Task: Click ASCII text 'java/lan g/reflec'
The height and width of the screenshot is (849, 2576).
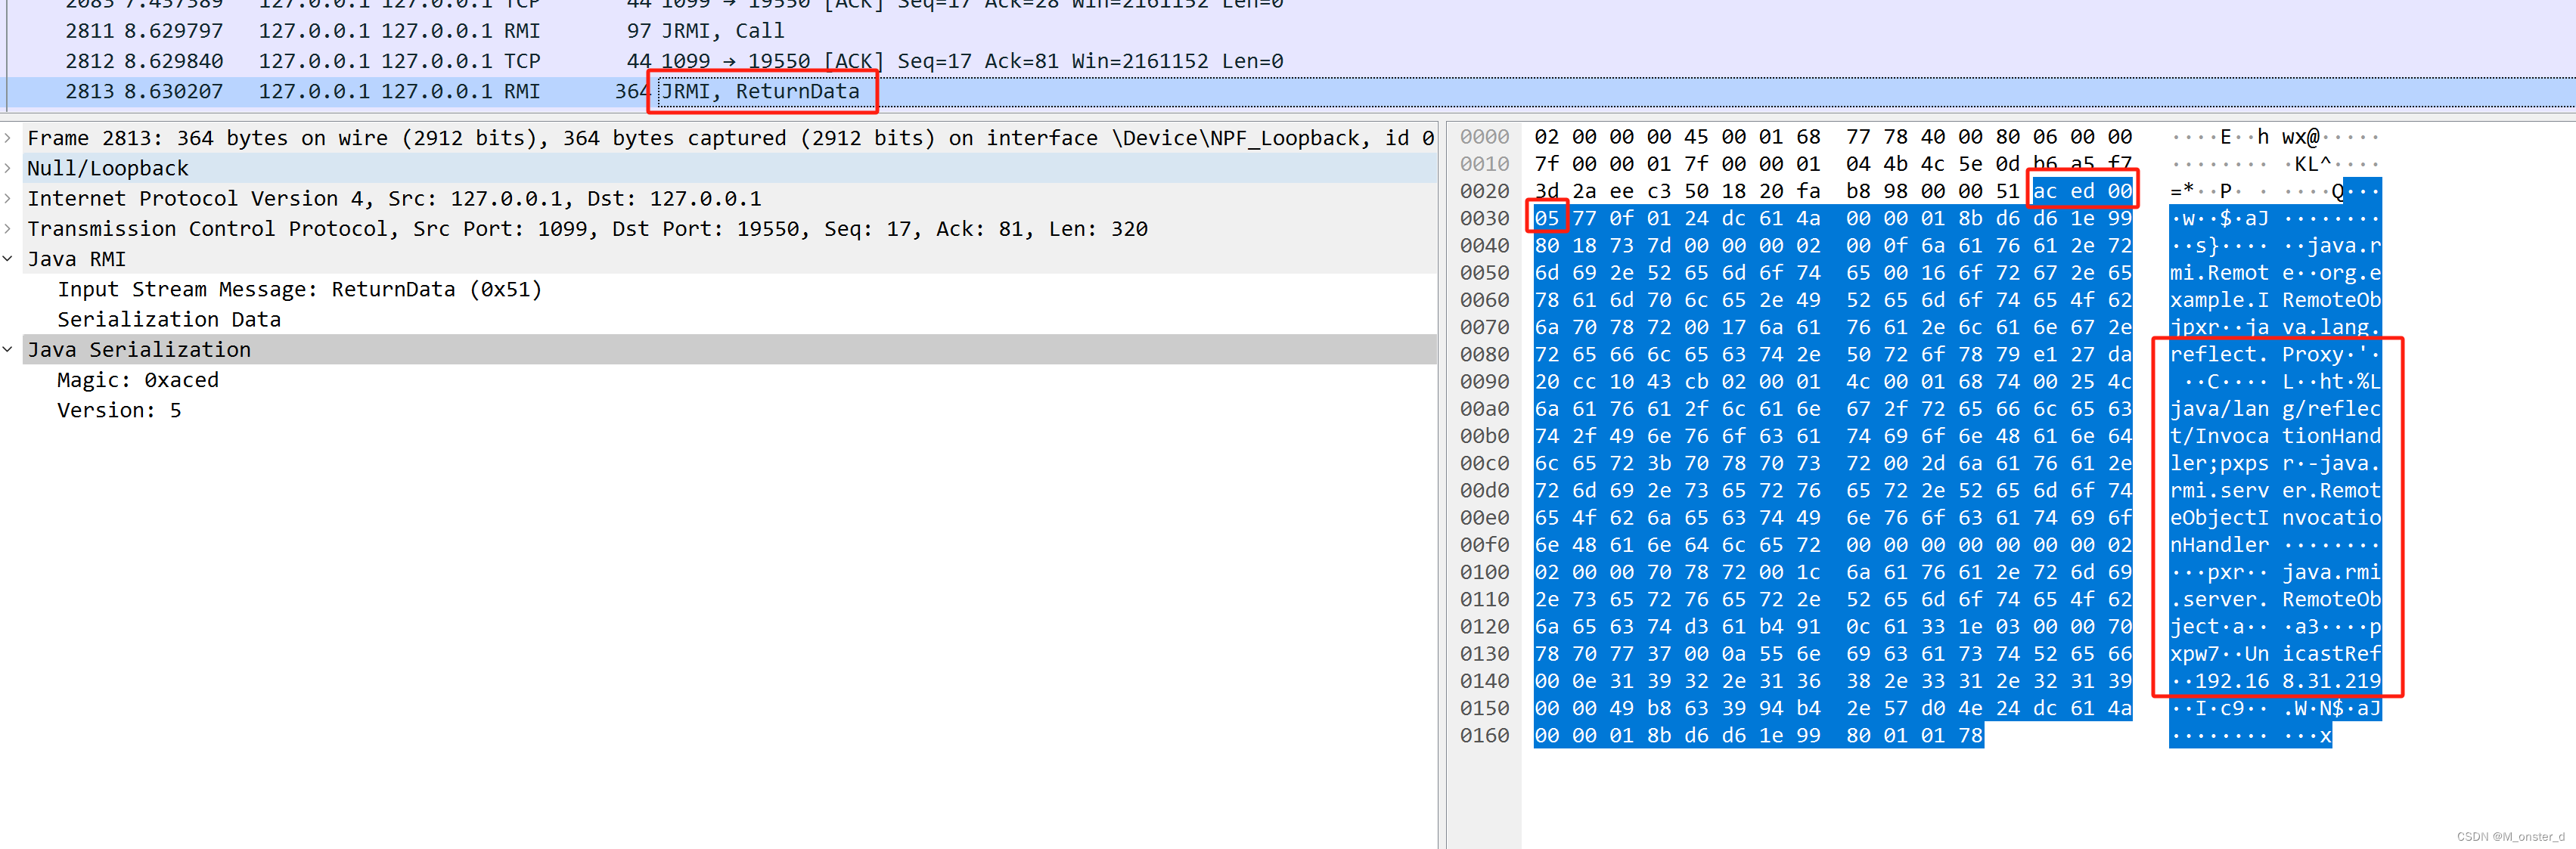Action: pyautogui.click(x=2275, y=408)
